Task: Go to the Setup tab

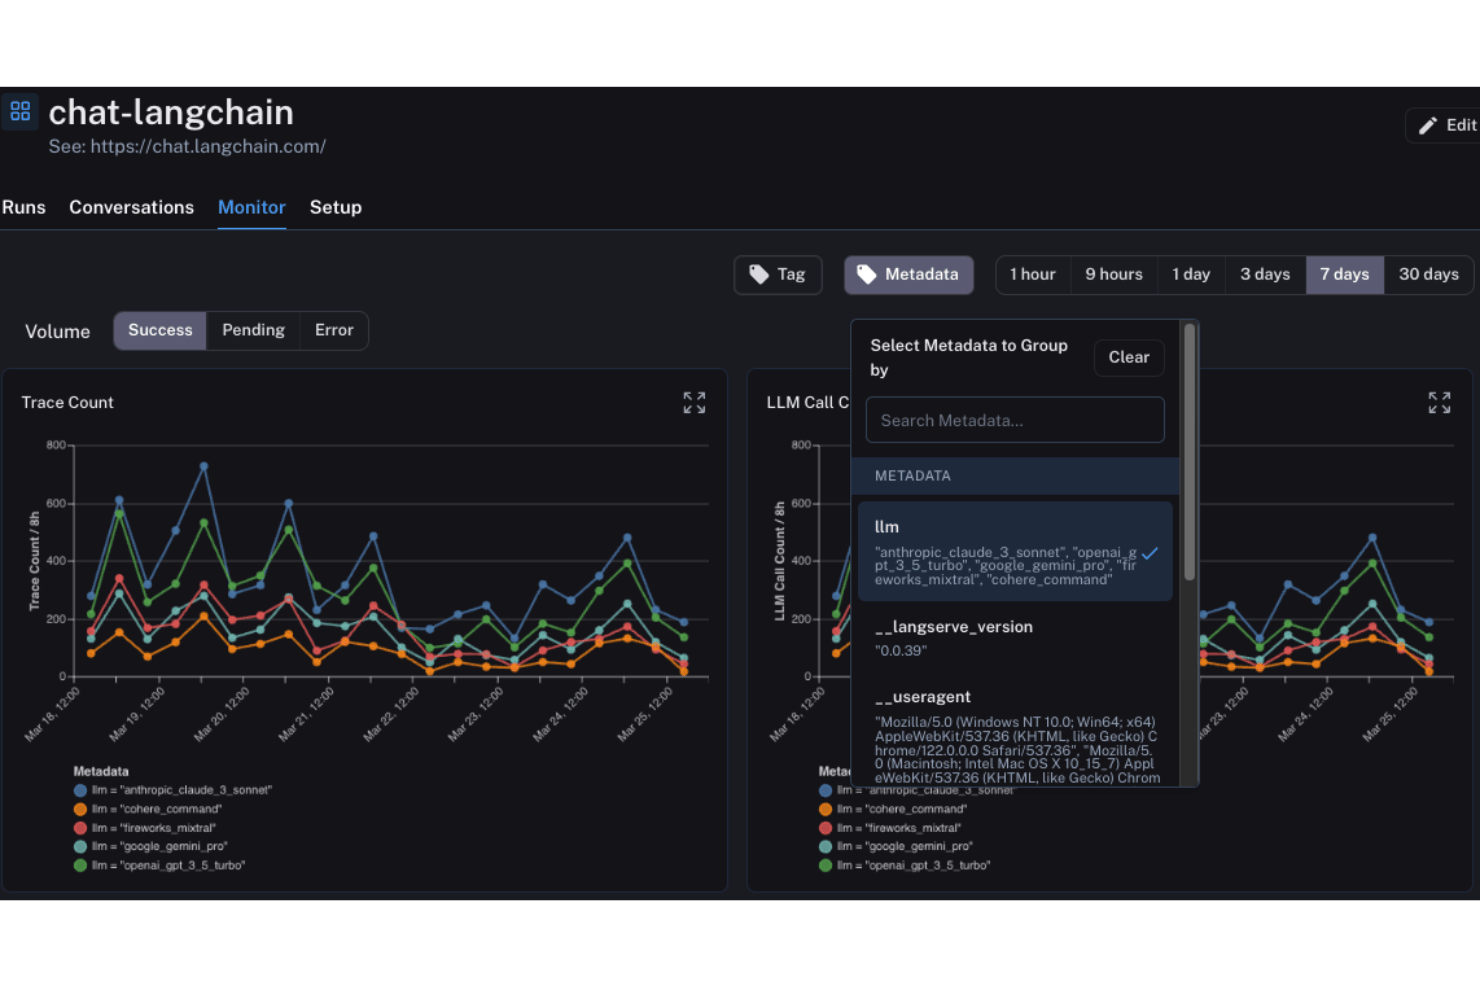Action: [335, 207]
